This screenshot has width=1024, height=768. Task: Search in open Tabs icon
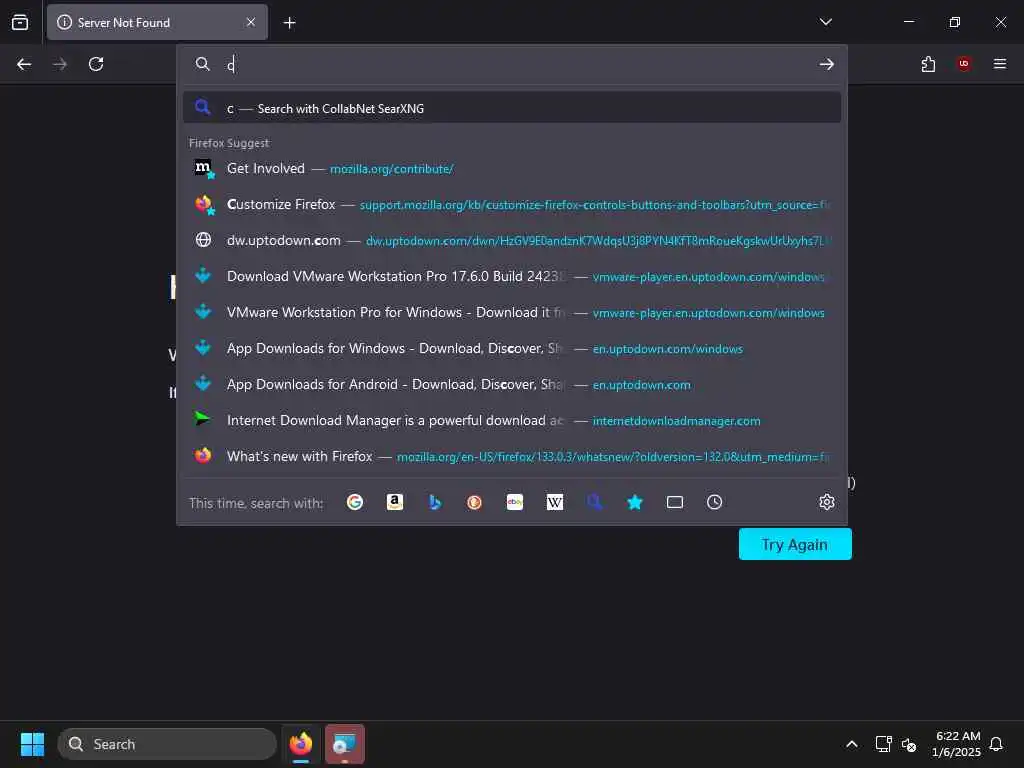(x=675, y=502)
